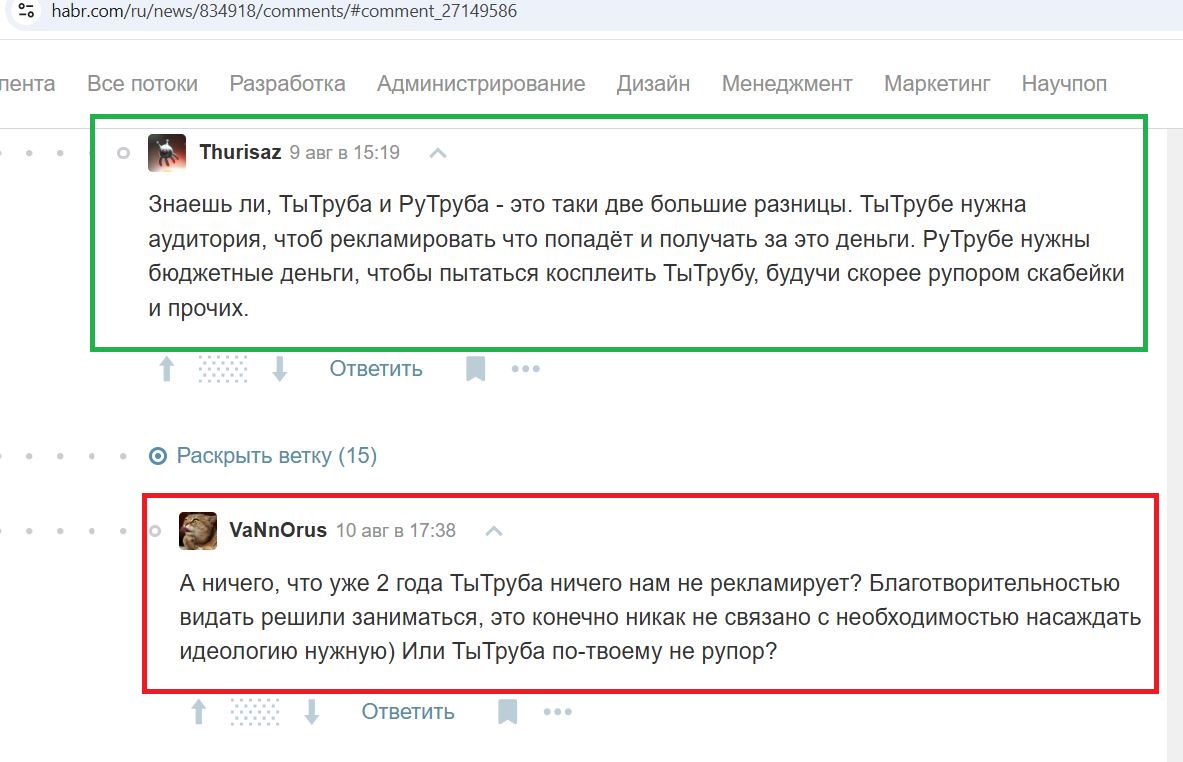The width and height of the screenshot is (1183, 762).
Task: Switch to the Научпоп section
Action: click(1065, 83)
